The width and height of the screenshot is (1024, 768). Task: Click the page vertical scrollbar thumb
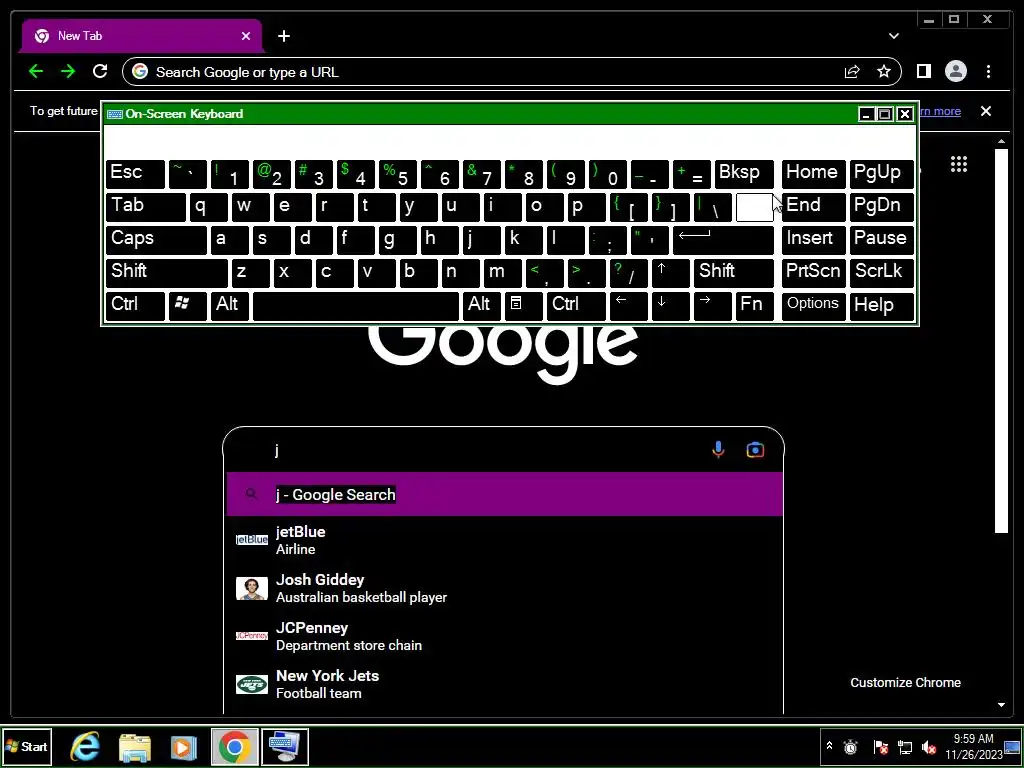1001,341
